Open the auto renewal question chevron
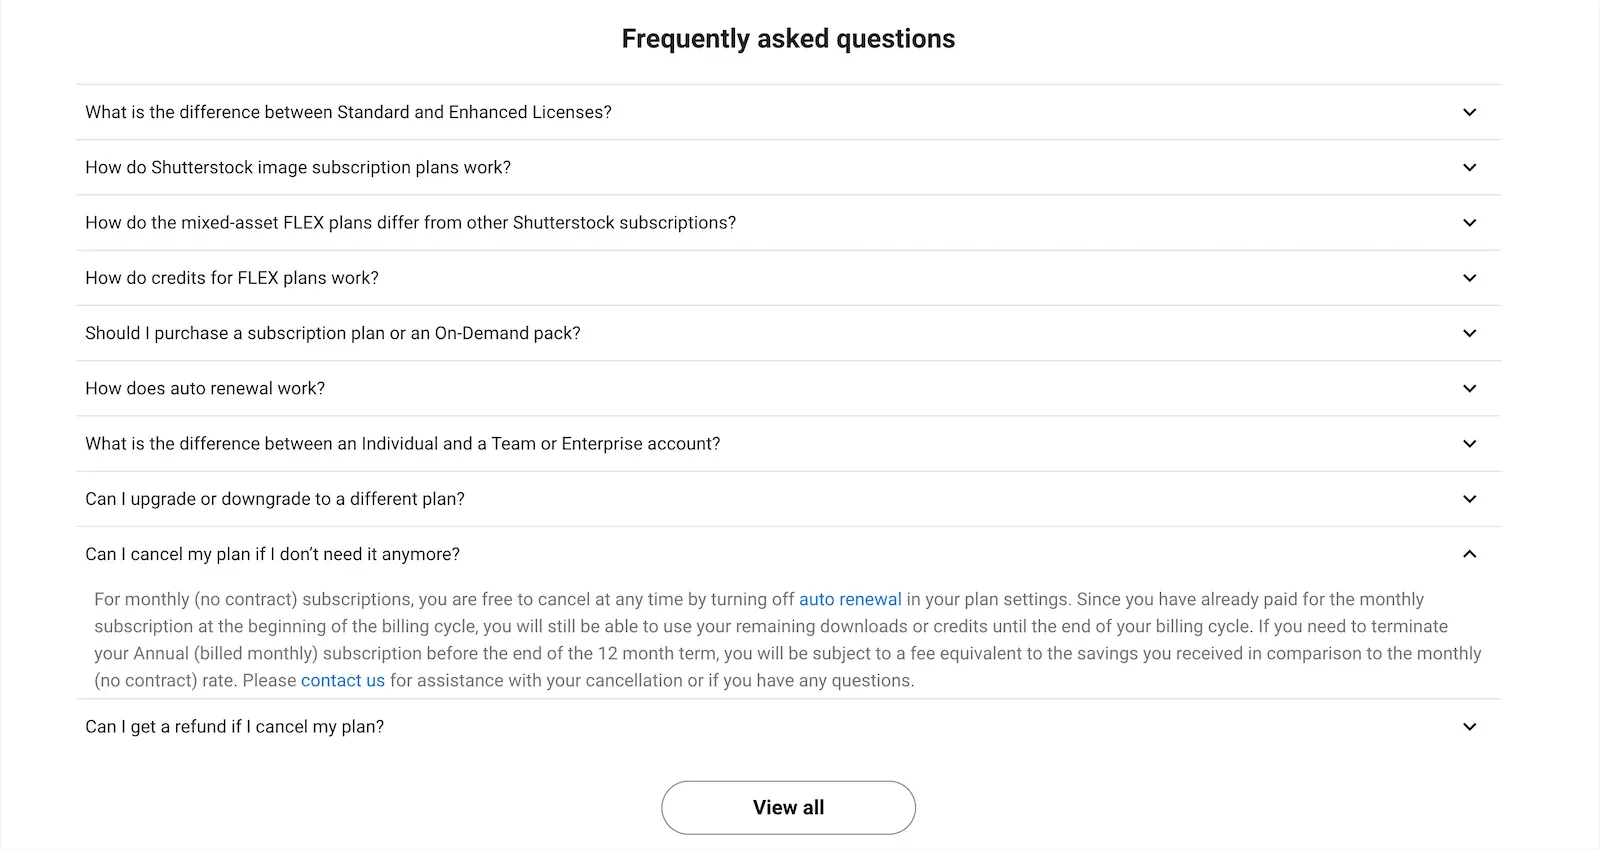Image resolution: width=1600 pixels, height=850 pixels. [1469, 388]
